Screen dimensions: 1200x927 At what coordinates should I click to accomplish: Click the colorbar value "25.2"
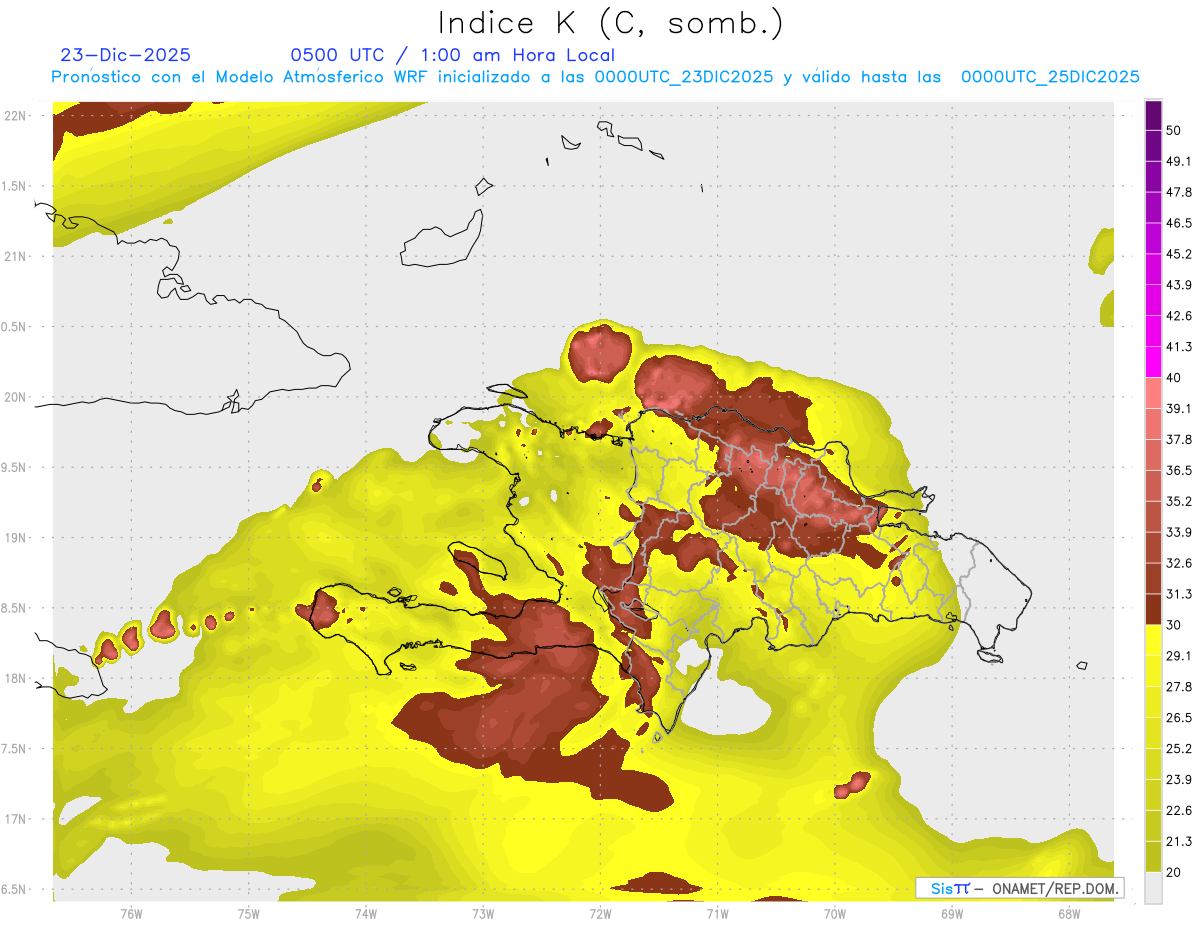pos(1179,749)
